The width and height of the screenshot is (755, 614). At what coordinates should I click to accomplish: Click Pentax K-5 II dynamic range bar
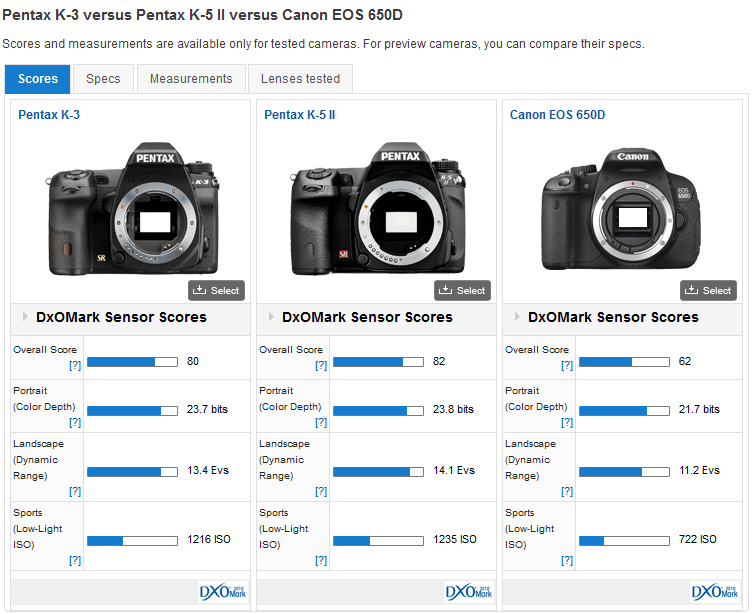[x=378, y=472]
